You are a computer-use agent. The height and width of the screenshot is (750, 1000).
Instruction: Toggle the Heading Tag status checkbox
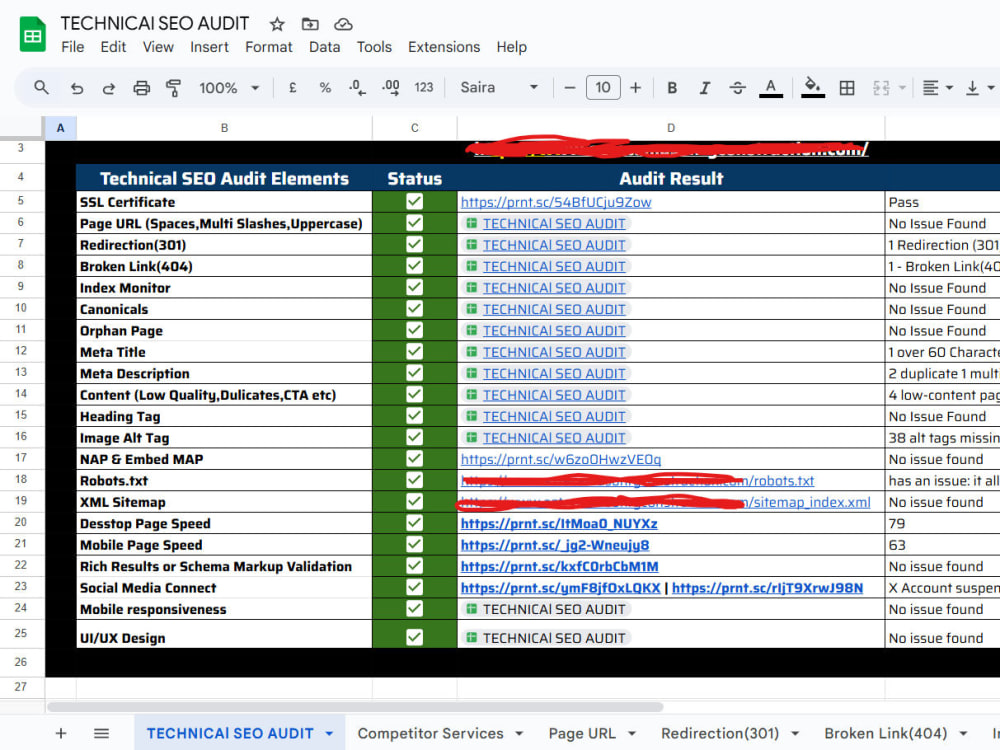pyautogui.click(x=415, y=416)
